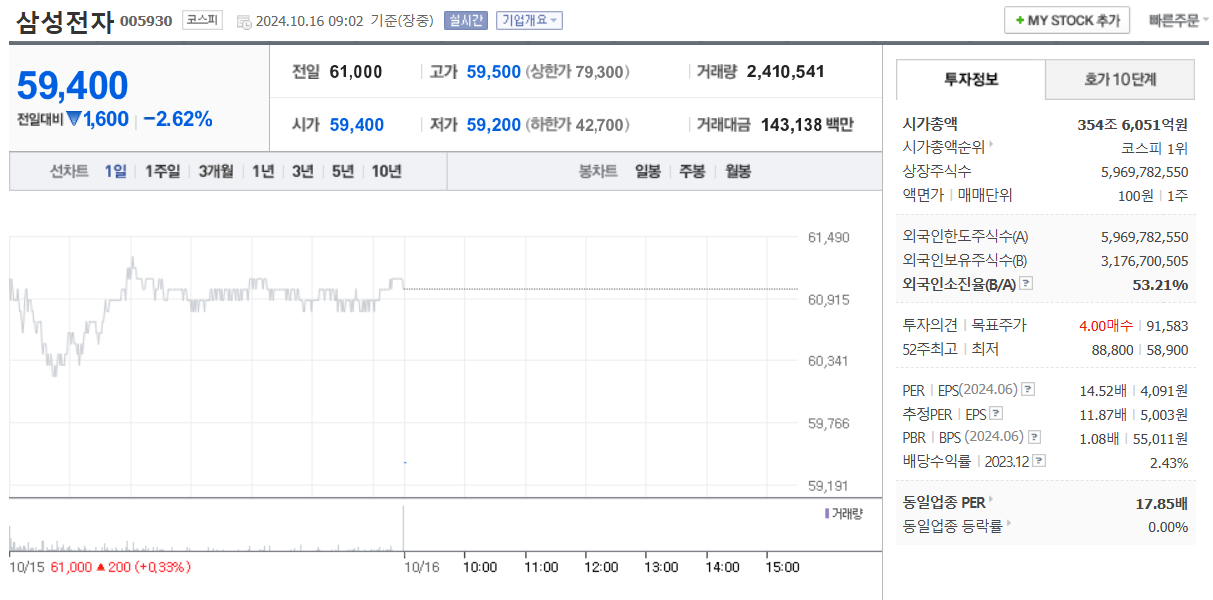Open the 기업개요 dropdown

click(530, 20)
